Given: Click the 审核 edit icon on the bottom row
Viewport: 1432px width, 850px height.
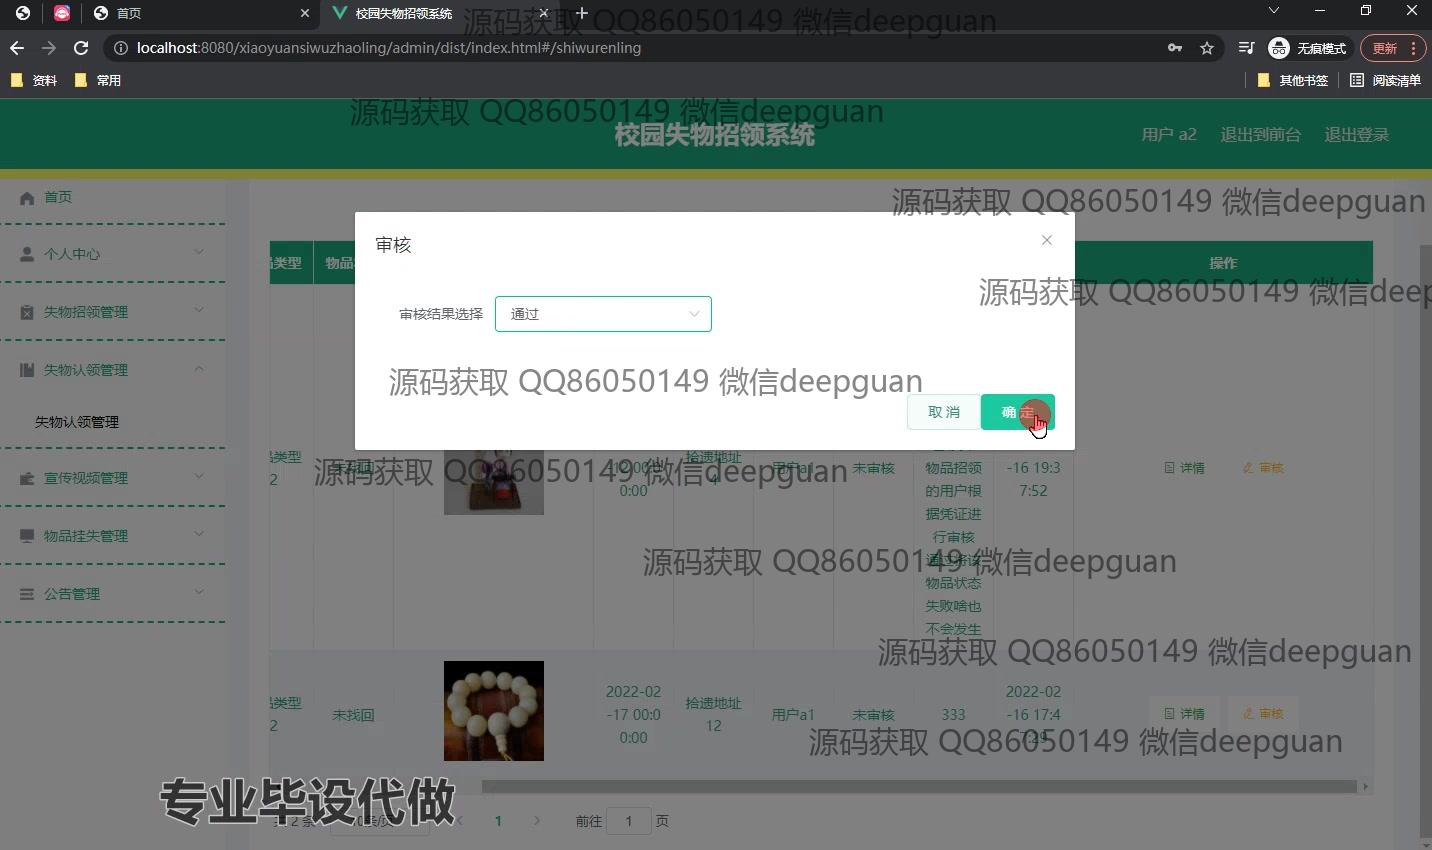Looking at the screenshot, I should tap(1247, 713).
